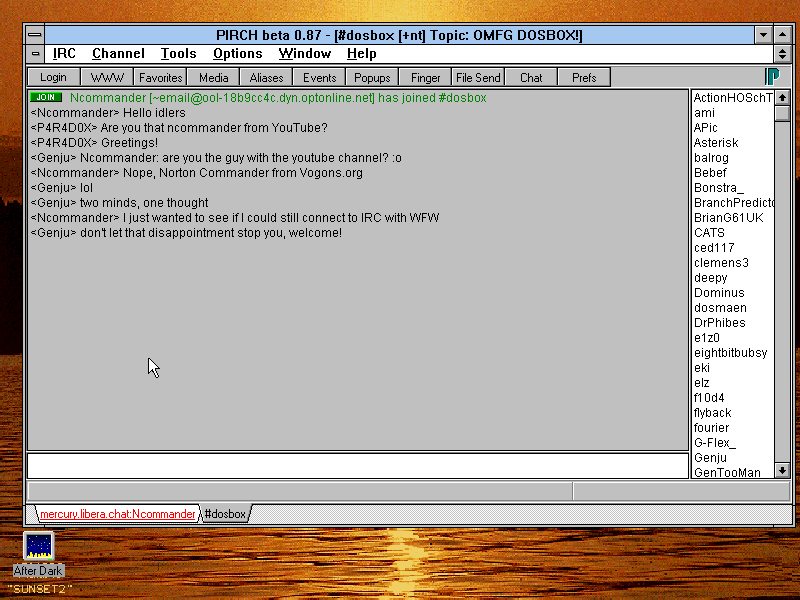The height and width of the screenshot is (600, 800).
Task: Select user elz in the nick list
Action: pyautogui.click(x=733, y=383)
